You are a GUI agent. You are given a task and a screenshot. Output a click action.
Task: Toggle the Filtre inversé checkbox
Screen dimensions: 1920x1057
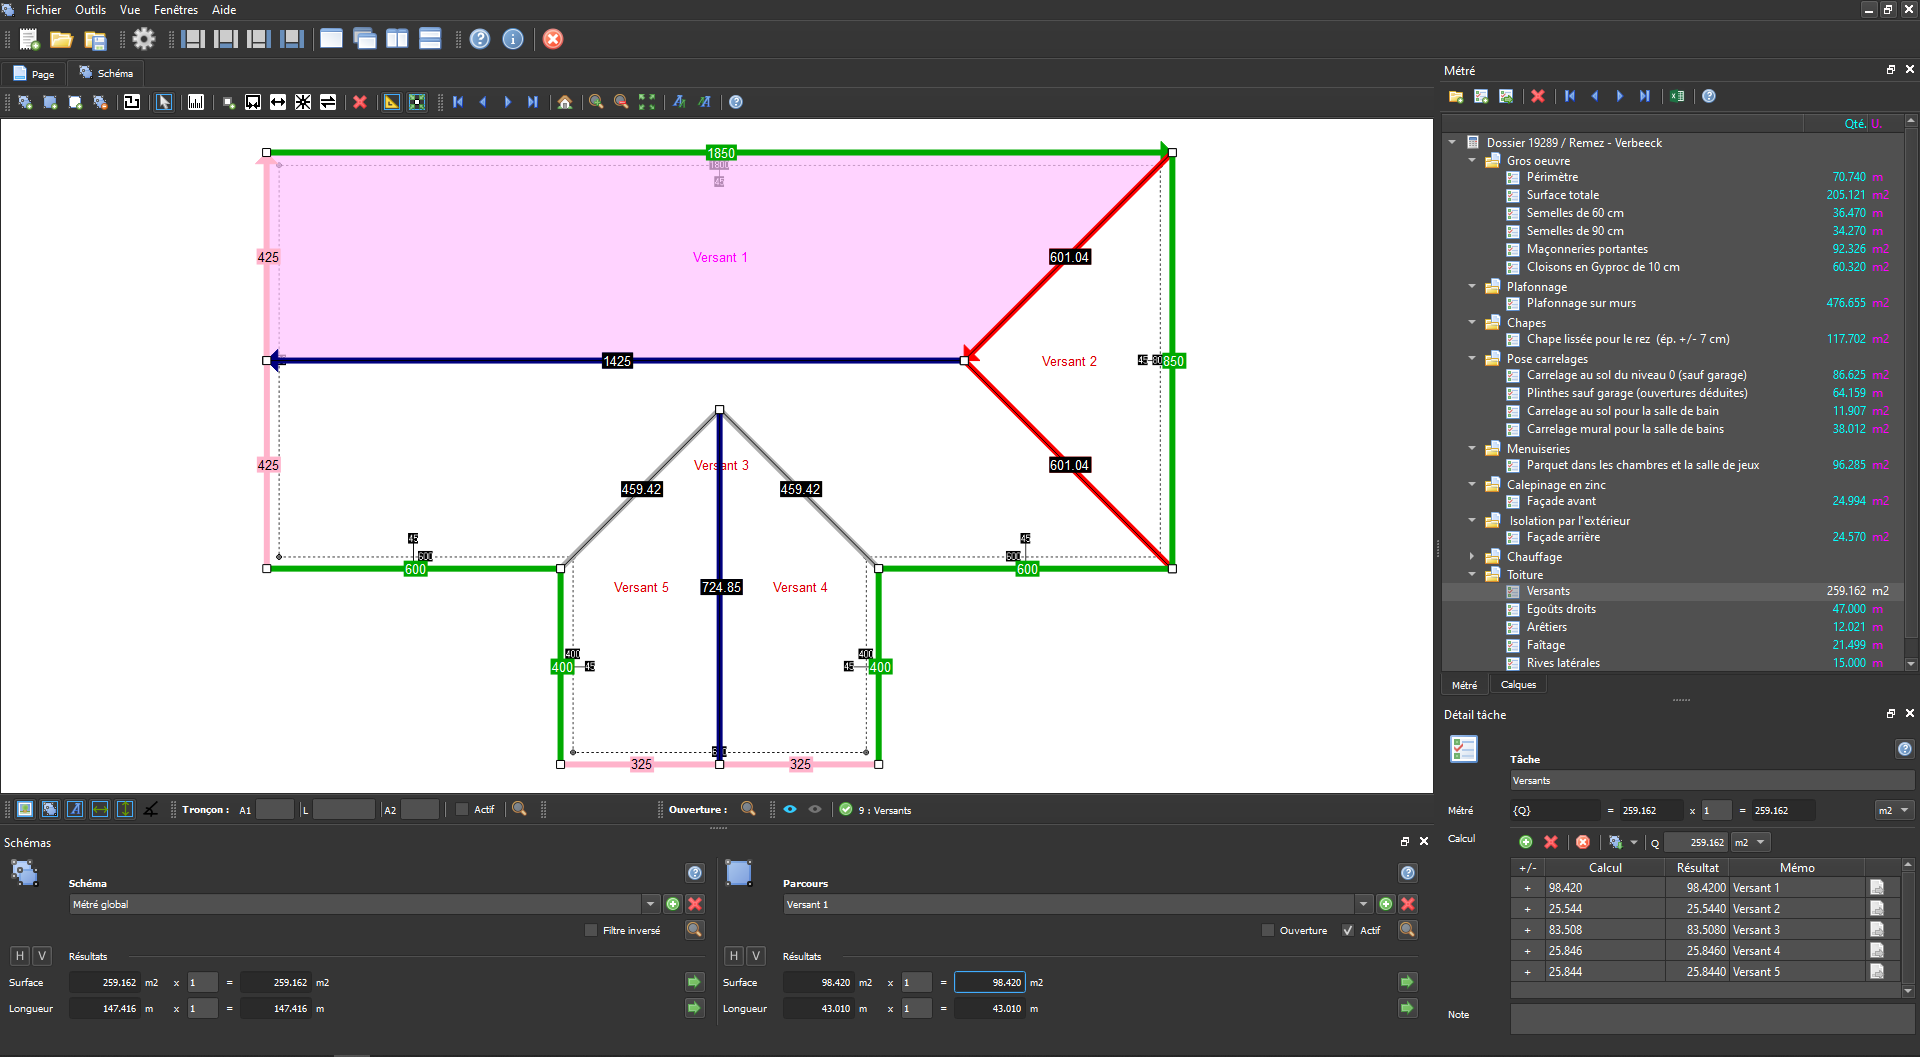591,930
